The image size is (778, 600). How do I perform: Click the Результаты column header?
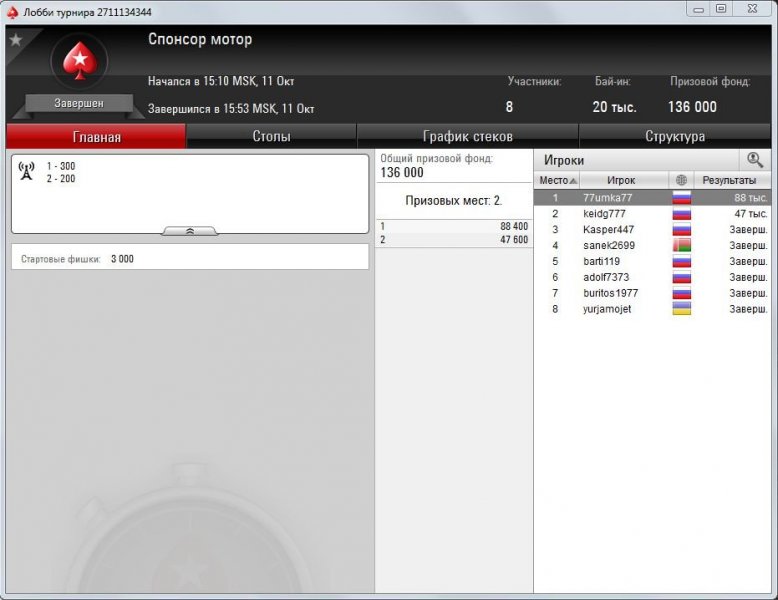point(729,180)
